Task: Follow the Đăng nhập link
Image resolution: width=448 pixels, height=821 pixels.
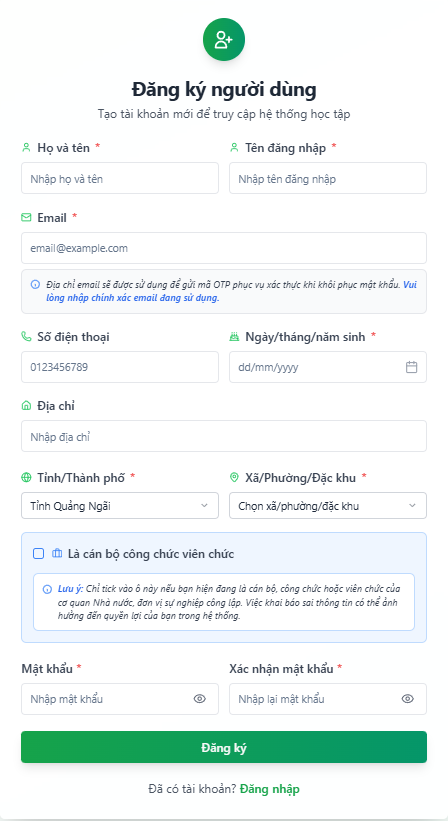Action: 270,789
